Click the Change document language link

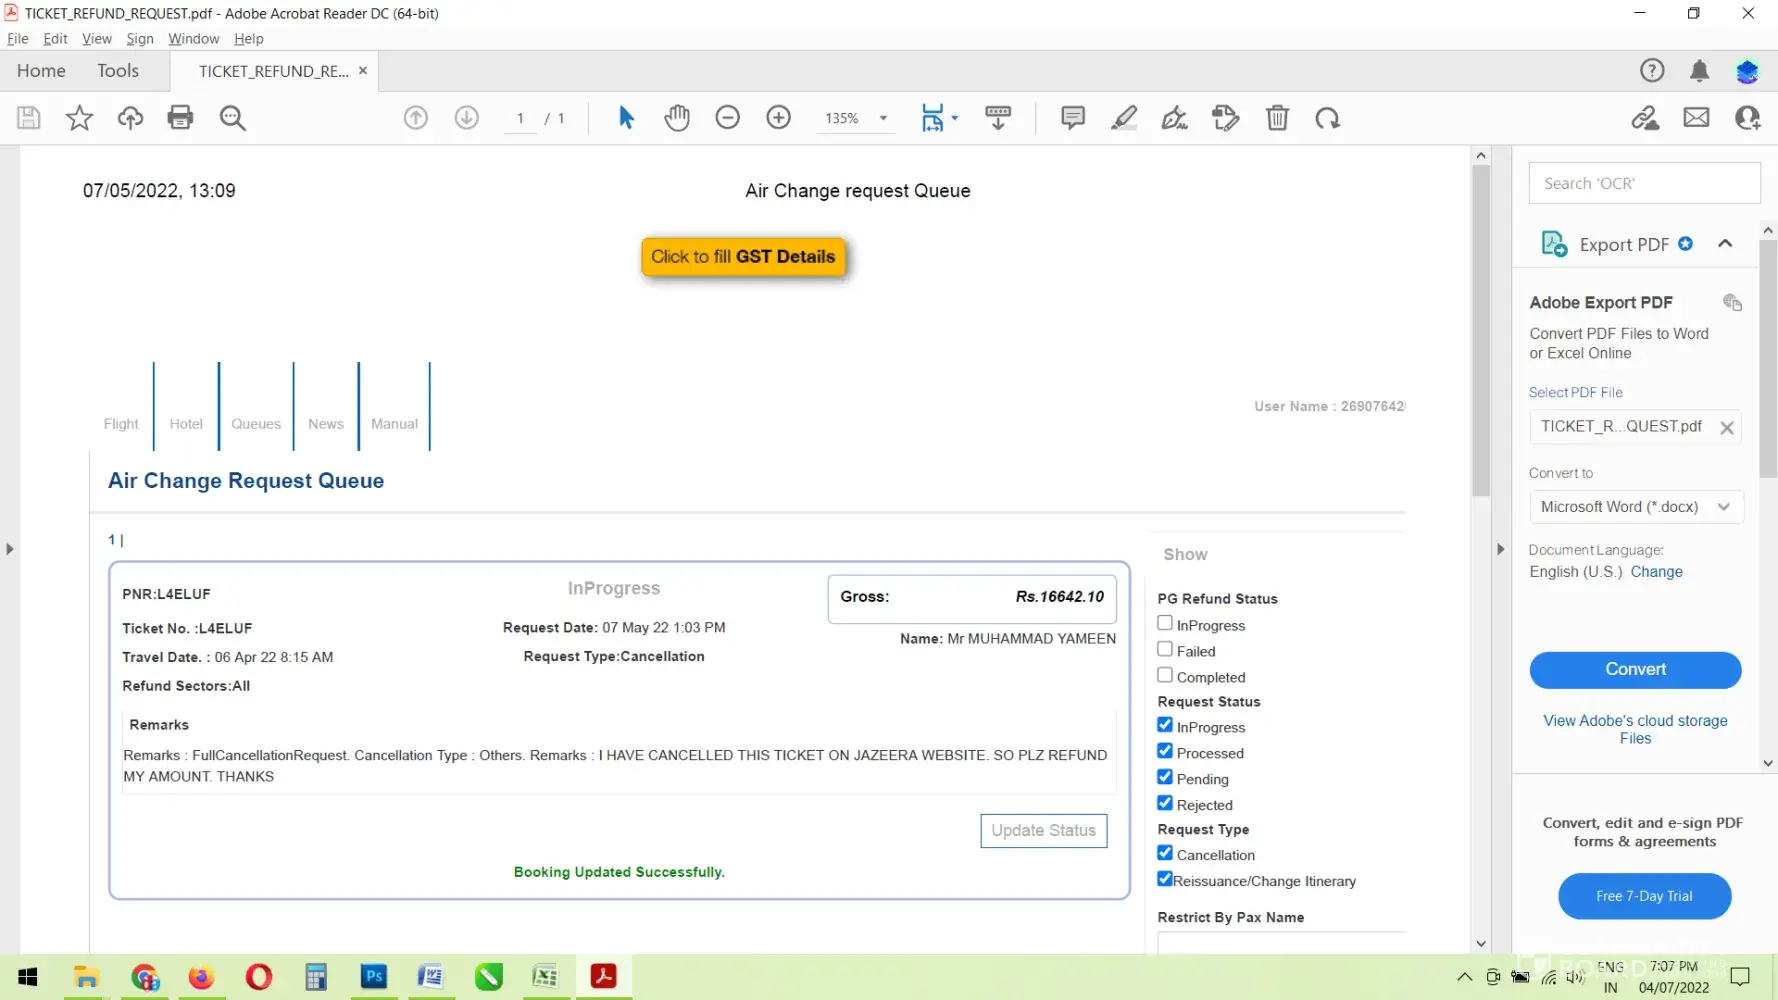click(x=1656, y=572)
